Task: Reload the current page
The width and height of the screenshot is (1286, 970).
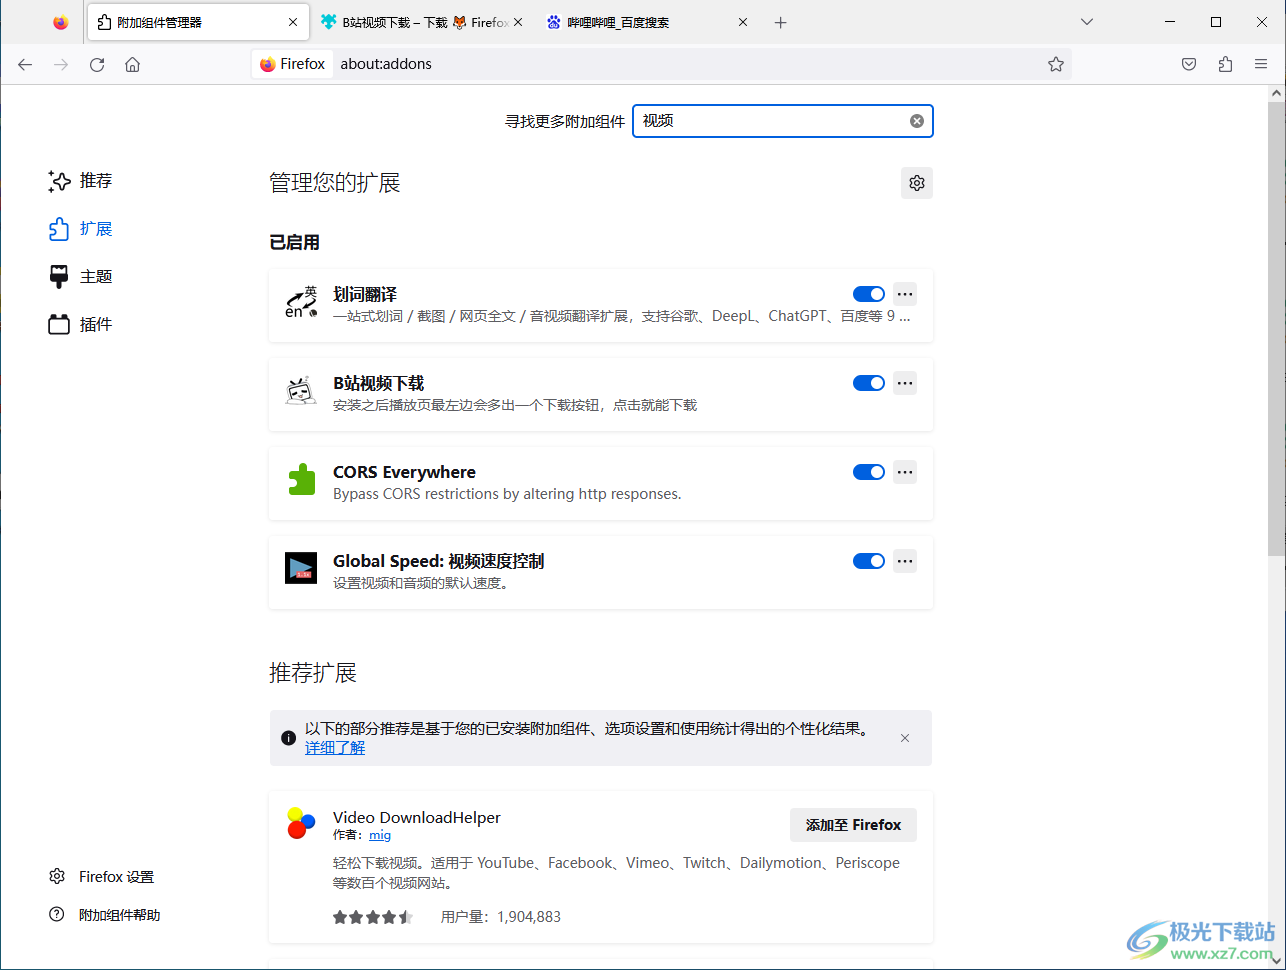Action: coord(97,64)
